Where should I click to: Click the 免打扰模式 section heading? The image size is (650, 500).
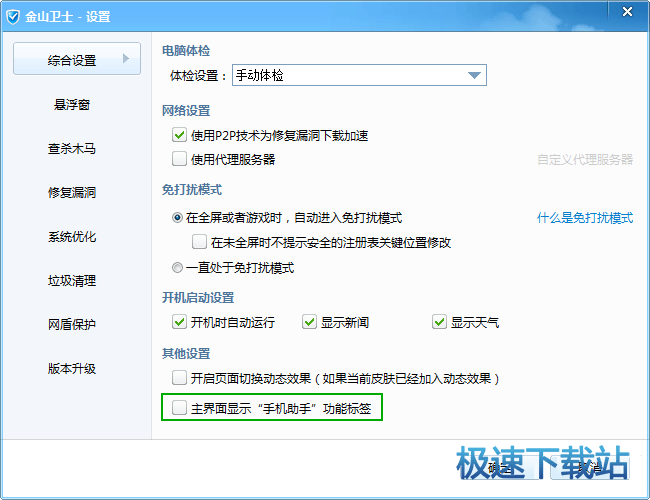[192, 189]
